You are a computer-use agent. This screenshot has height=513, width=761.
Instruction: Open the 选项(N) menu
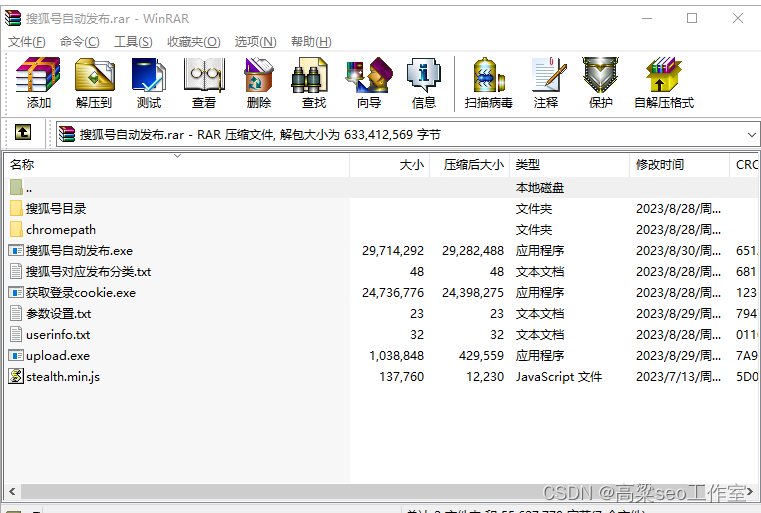pyautogui.click(x=255, y=42)
